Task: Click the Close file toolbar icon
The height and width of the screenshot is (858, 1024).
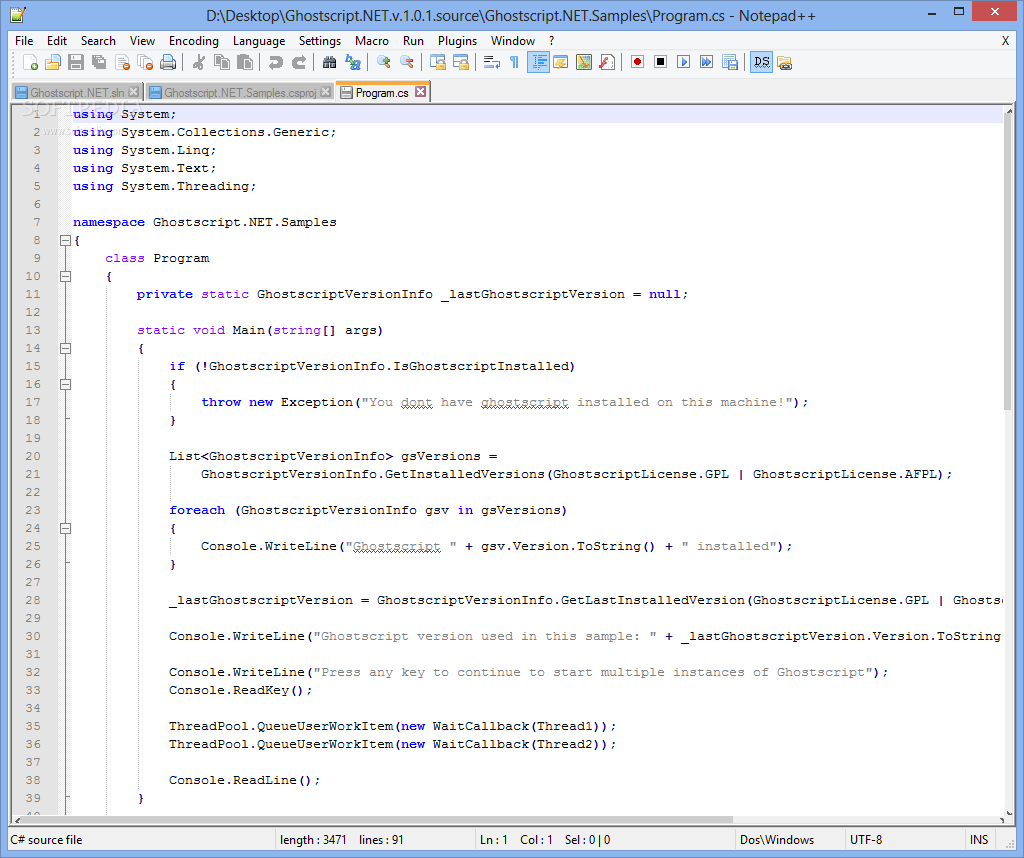Action: click(x=122, y=63)
